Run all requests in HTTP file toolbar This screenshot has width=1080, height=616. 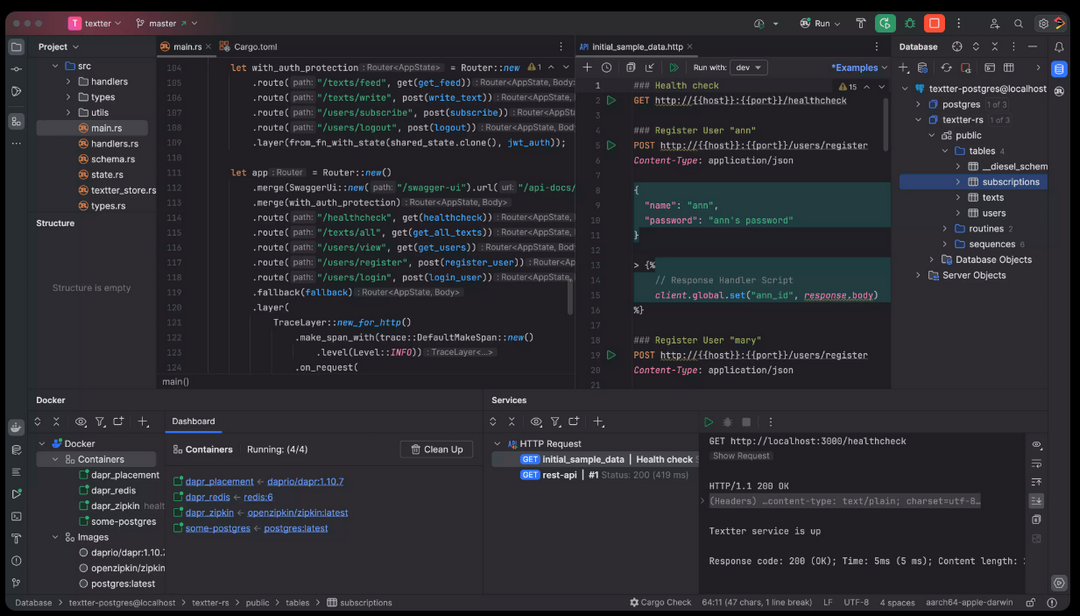(x=674, y=68)
